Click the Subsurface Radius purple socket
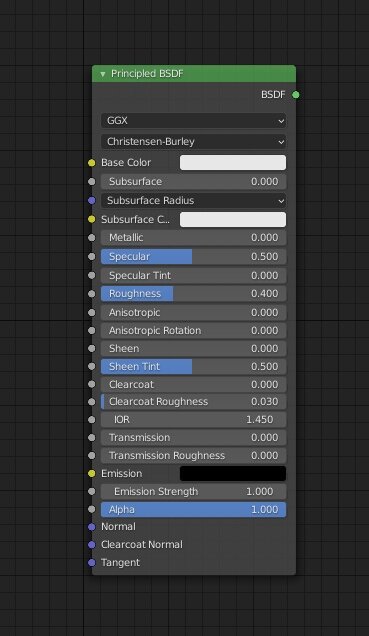Image resolution: width=369 pixels, height=636 pixels. (92, 200)
